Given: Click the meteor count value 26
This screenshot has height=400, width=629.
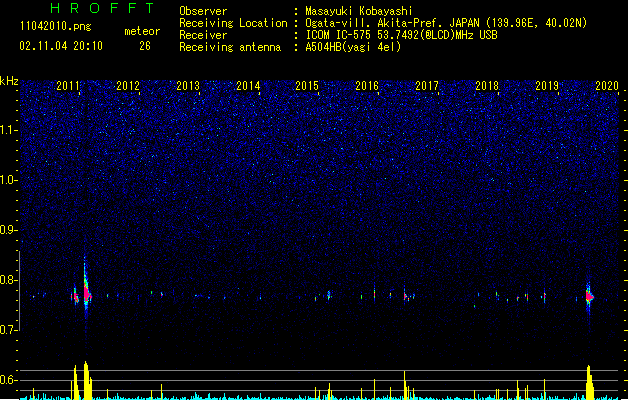Looking at the screenshot, I should tap(145, 46).
